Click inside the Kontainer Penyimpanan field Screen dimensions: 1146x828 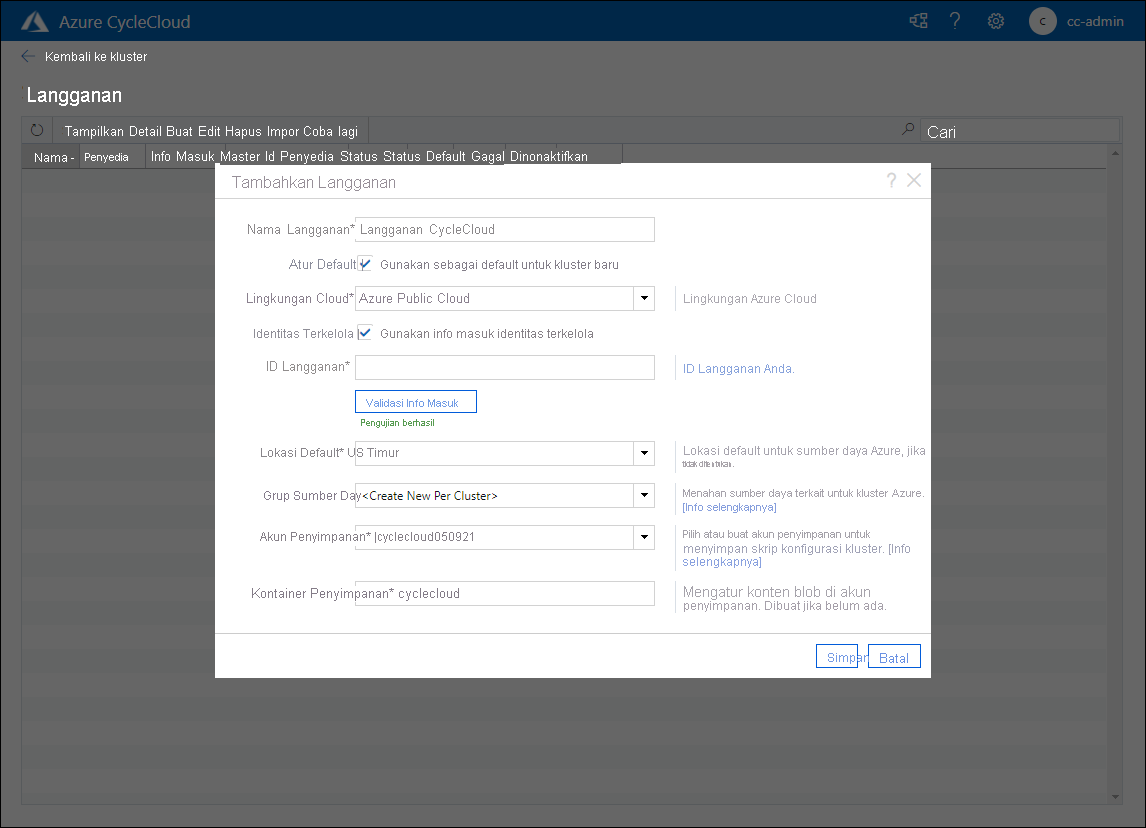coord(505,593)
